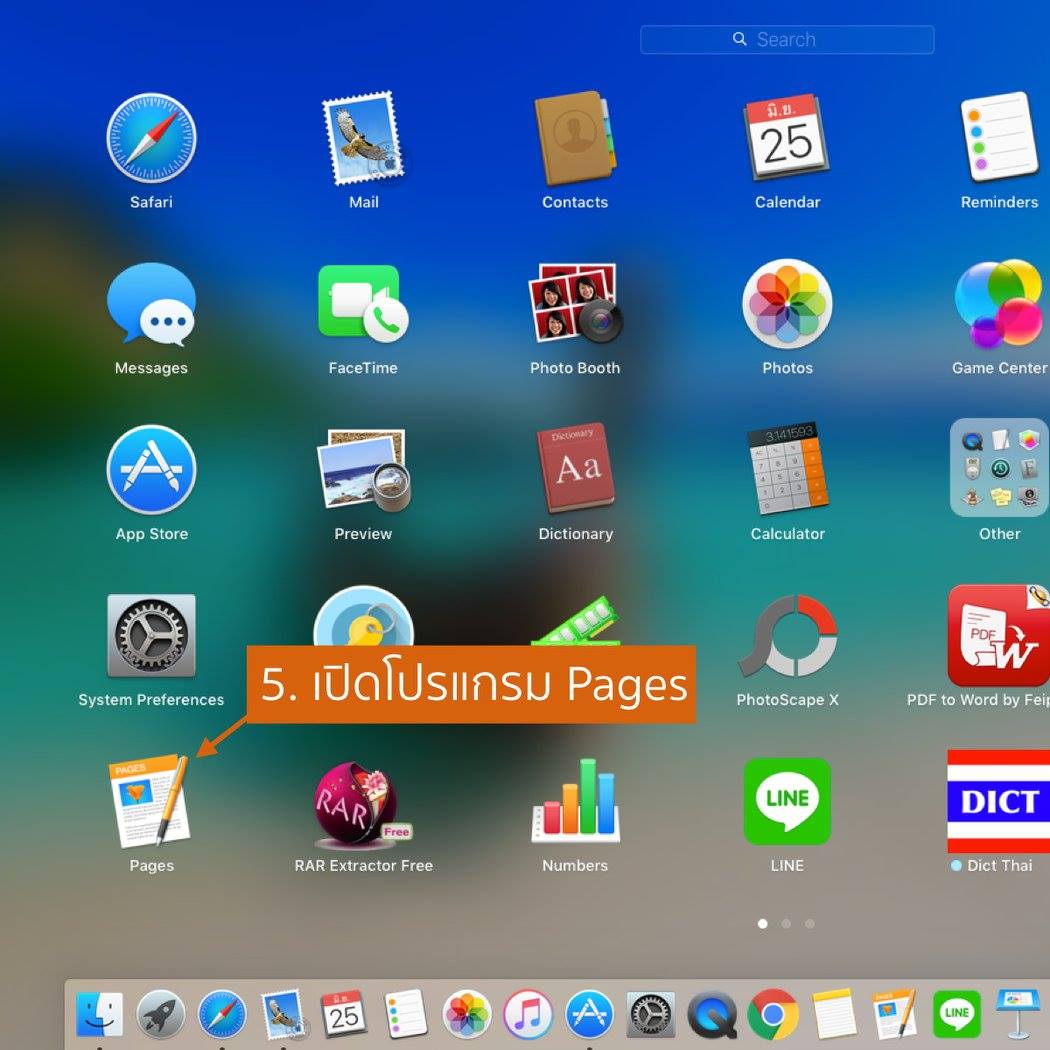The height and width of the screenshot is (1050, 1050).
Task: Open Calendar in the Dock
Action: [344, 1014]
